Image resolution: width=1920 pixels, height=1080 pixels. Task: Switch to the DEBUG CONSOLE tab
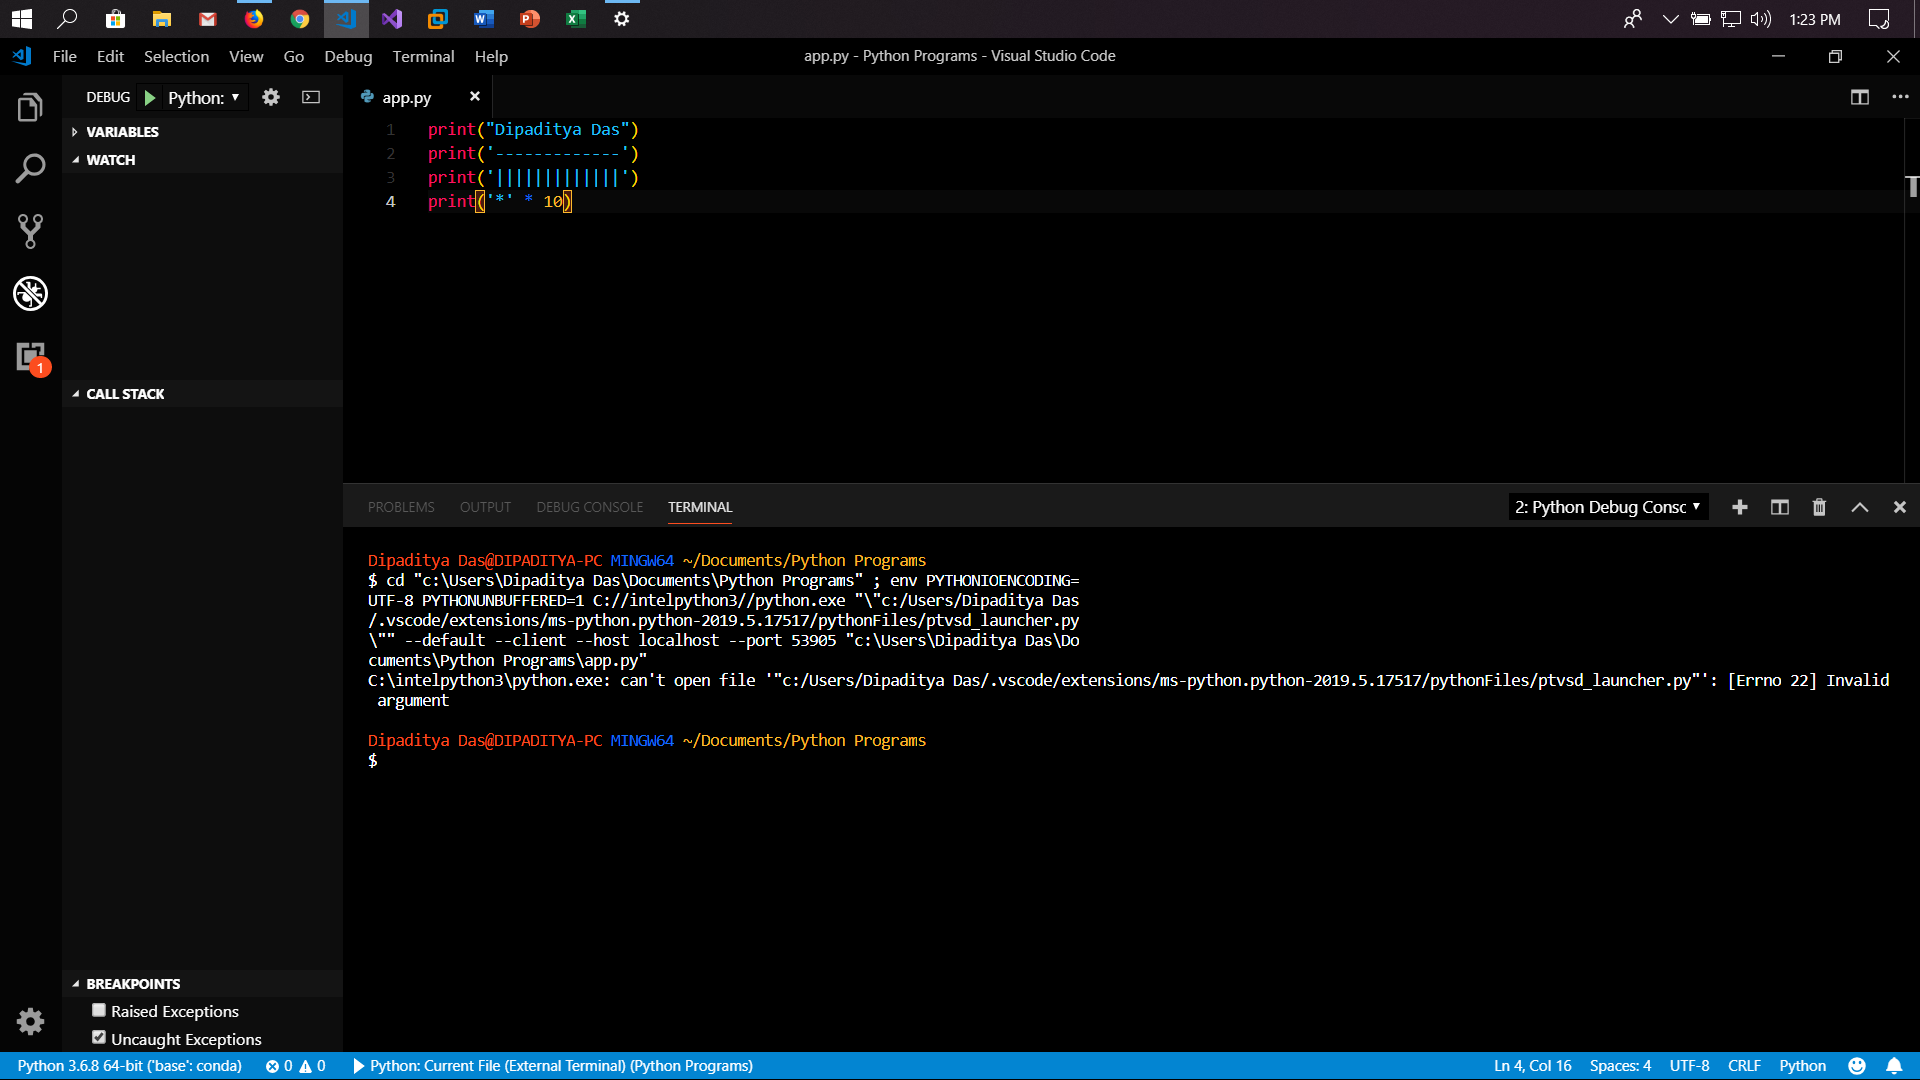pos(589,507)
